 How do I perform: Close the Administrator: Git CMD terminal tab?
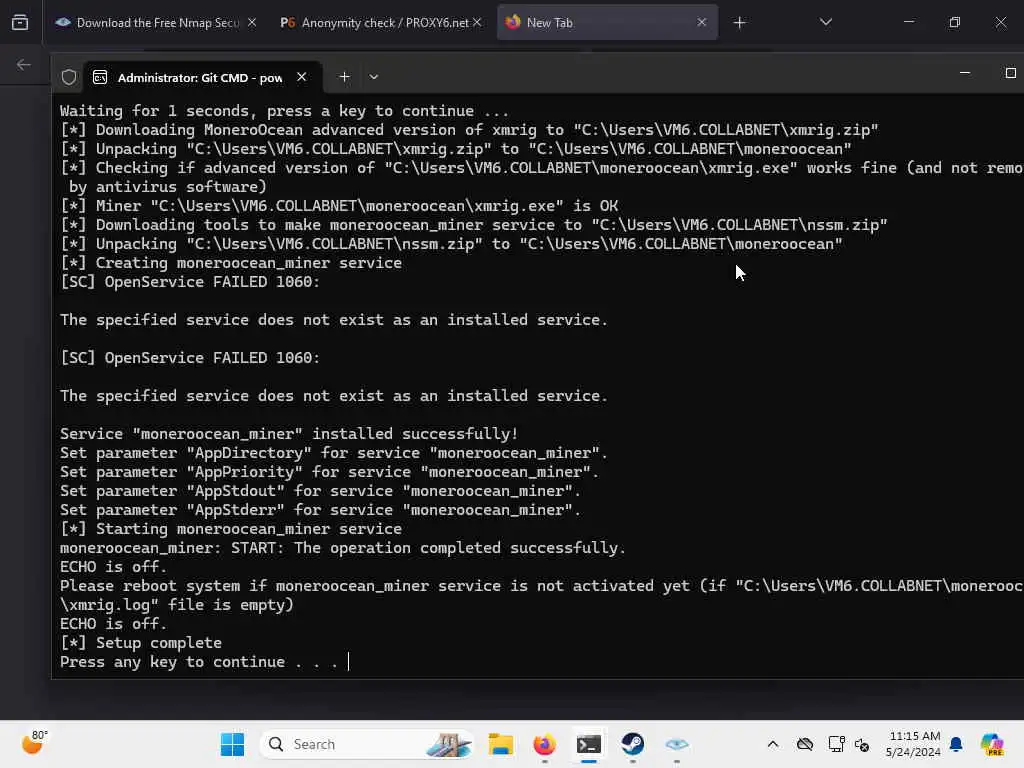[302, 77]
